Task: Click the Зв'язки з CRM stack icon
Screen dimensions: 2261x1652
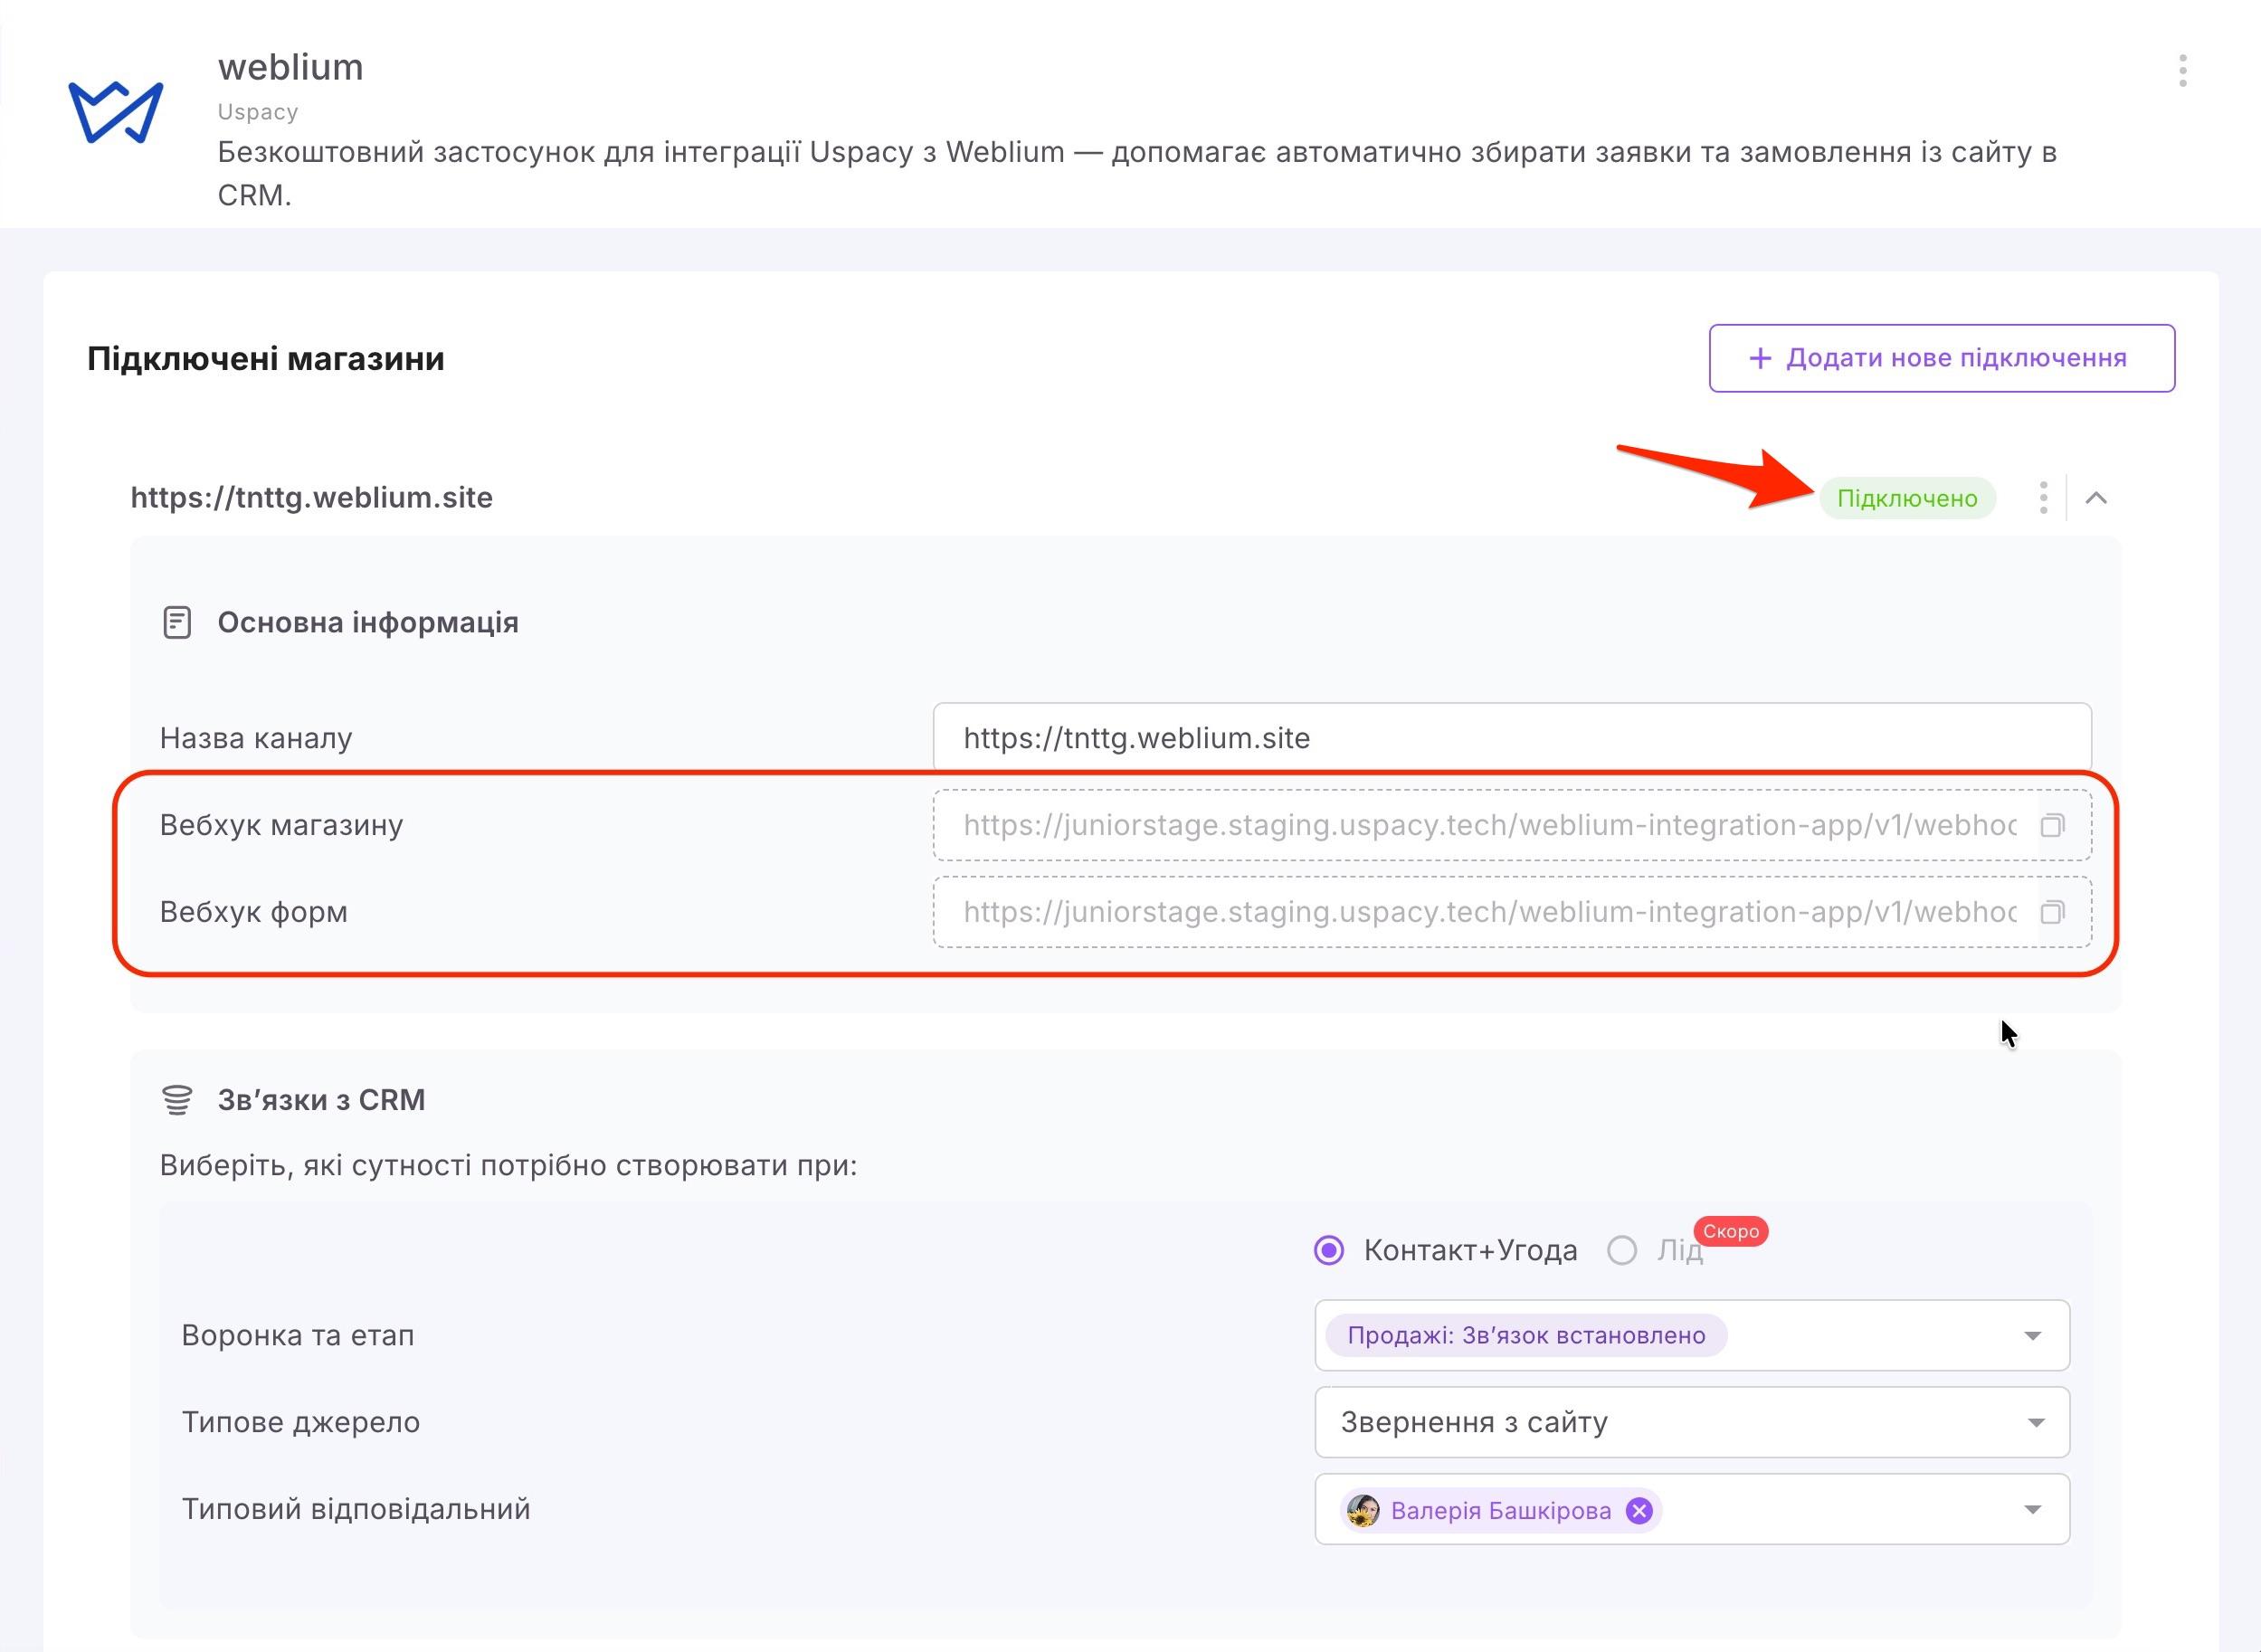Action: point(177,1099)
